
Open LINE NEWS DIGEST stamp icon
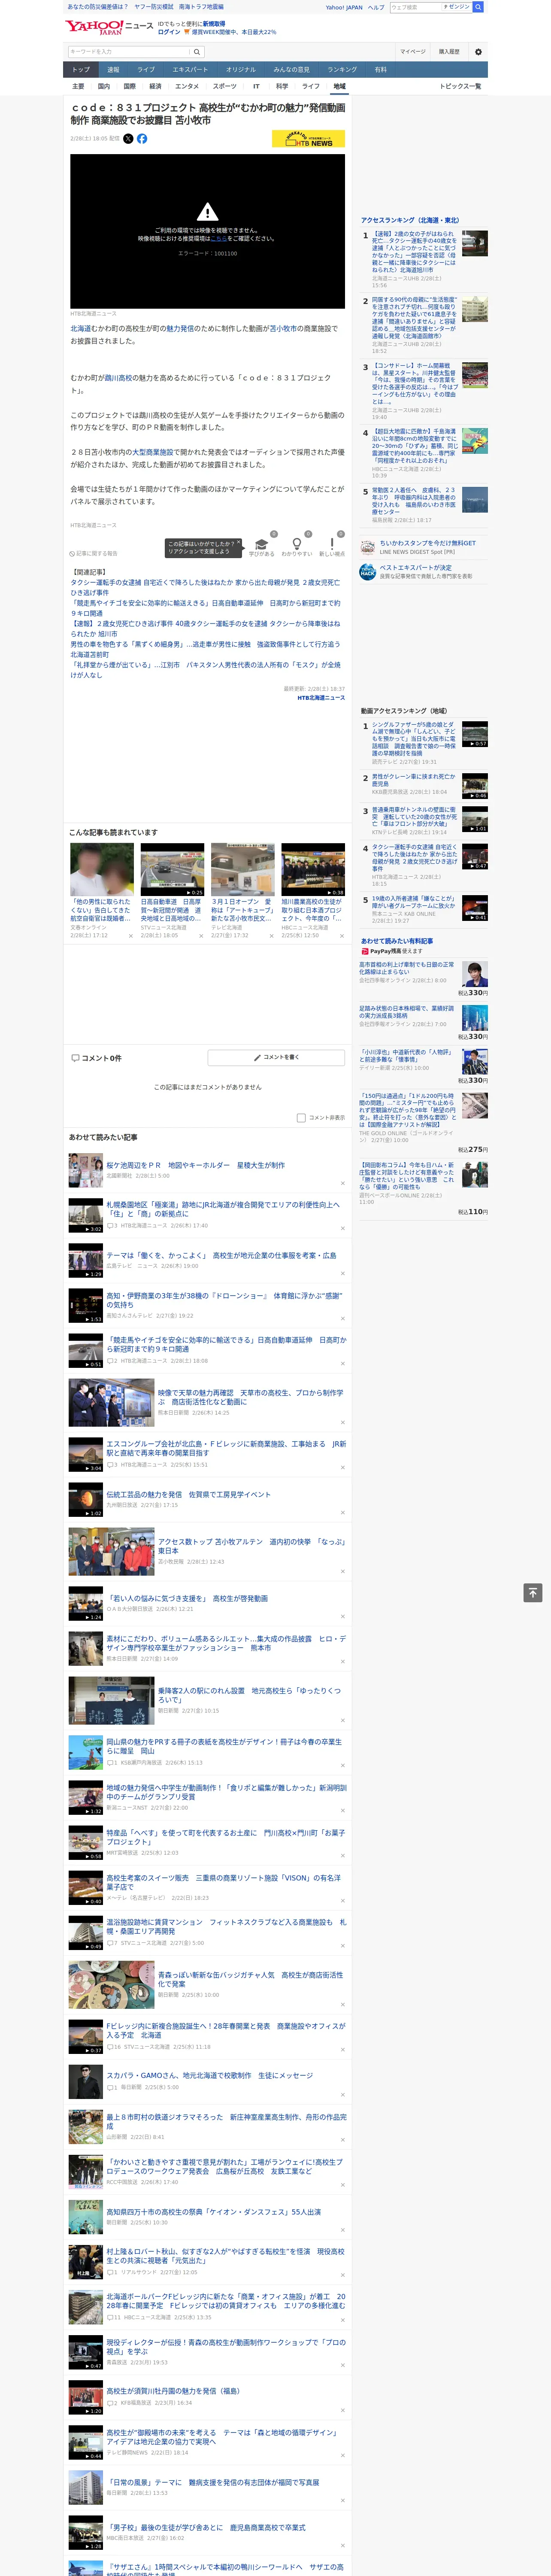tap(368, 547)
